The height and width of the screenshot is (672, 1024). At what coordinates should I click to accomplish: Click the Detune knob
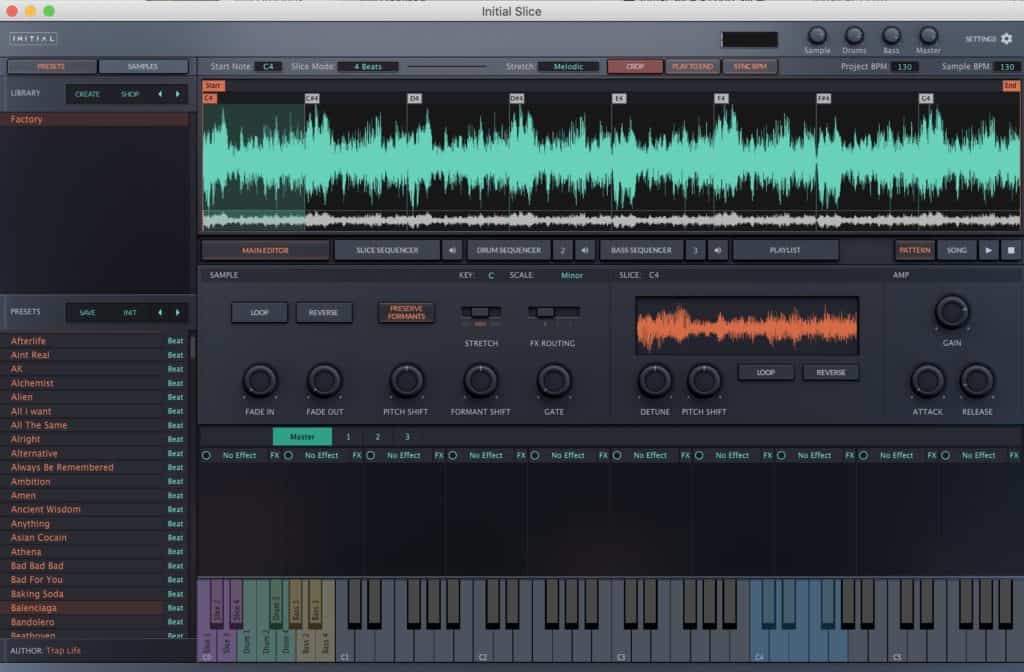654,381
